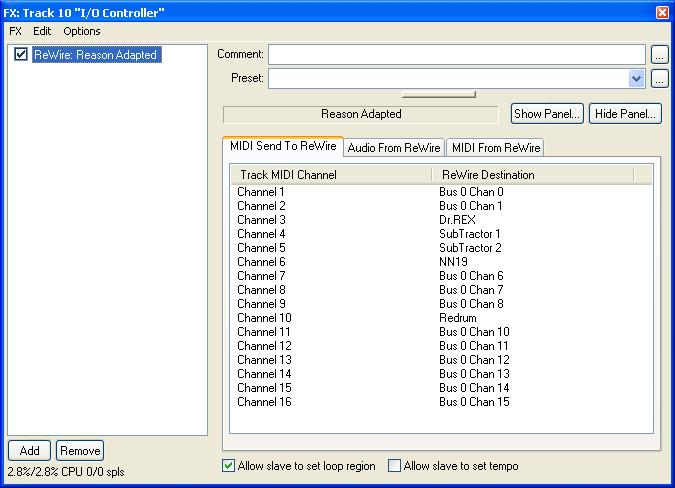Select the Channel 6 row
The width and height of the screenshot is (675, 488).
(441, 262)
